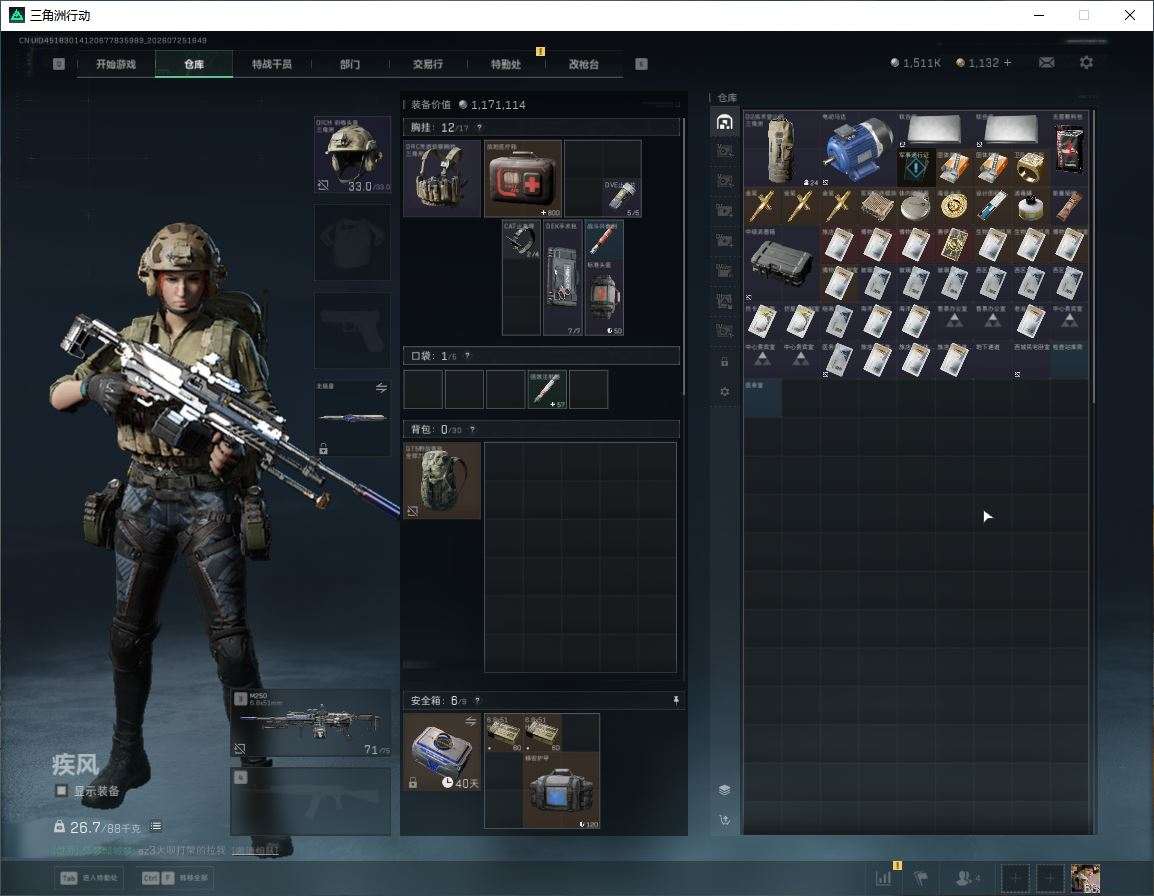The height and width of the screenshot is (896, 1154).
Task: Open the statistics chart icon at bottom
Action: (883, 877)
